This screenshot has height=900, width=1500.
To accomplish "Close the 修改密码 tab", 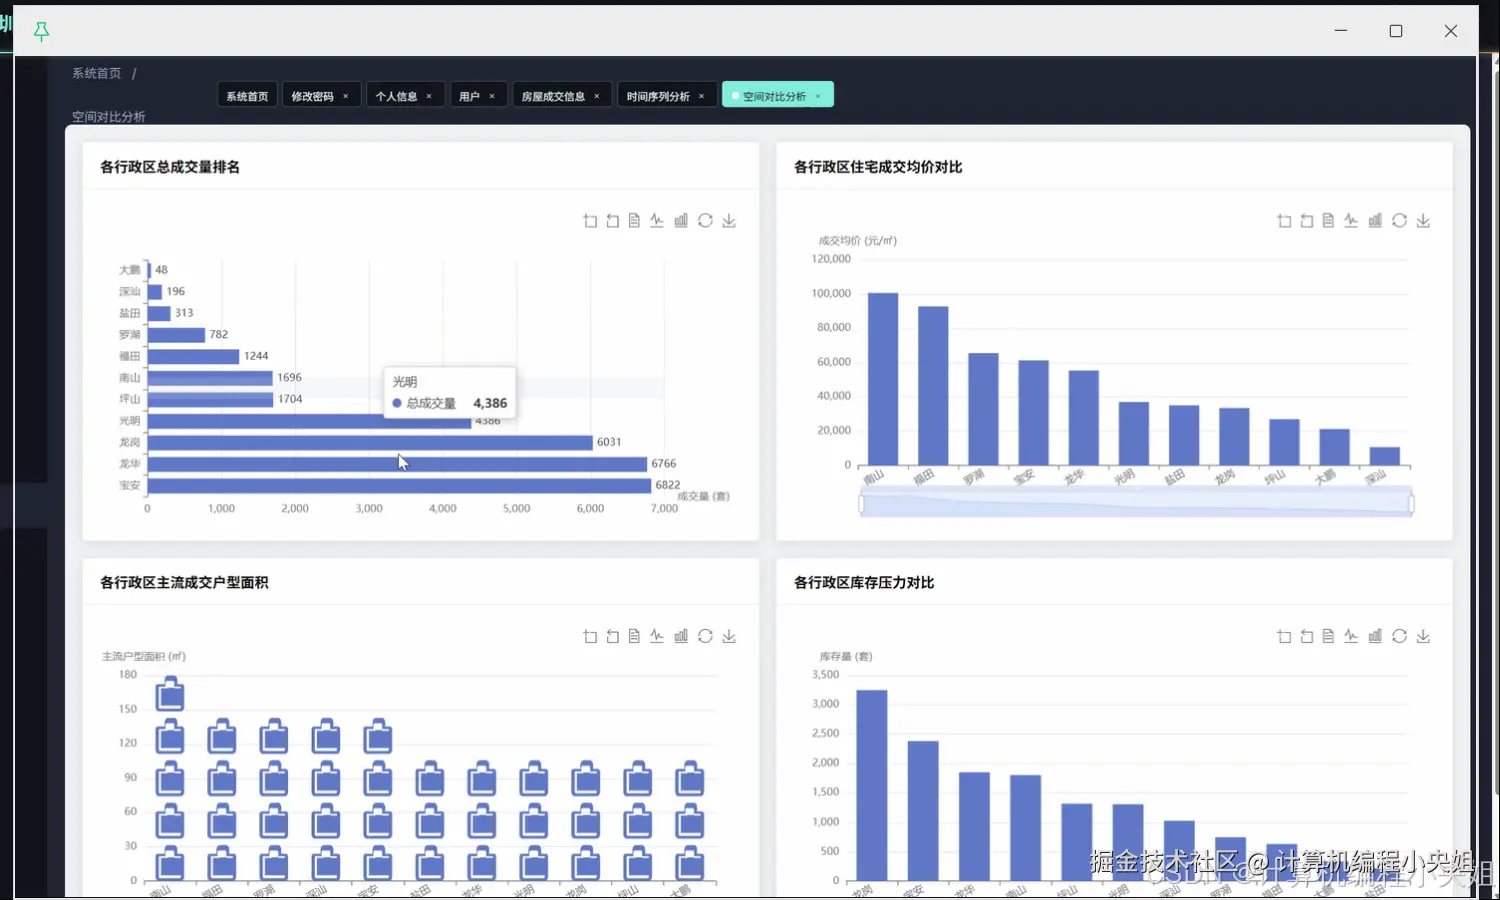I will [x=346, y=97].
